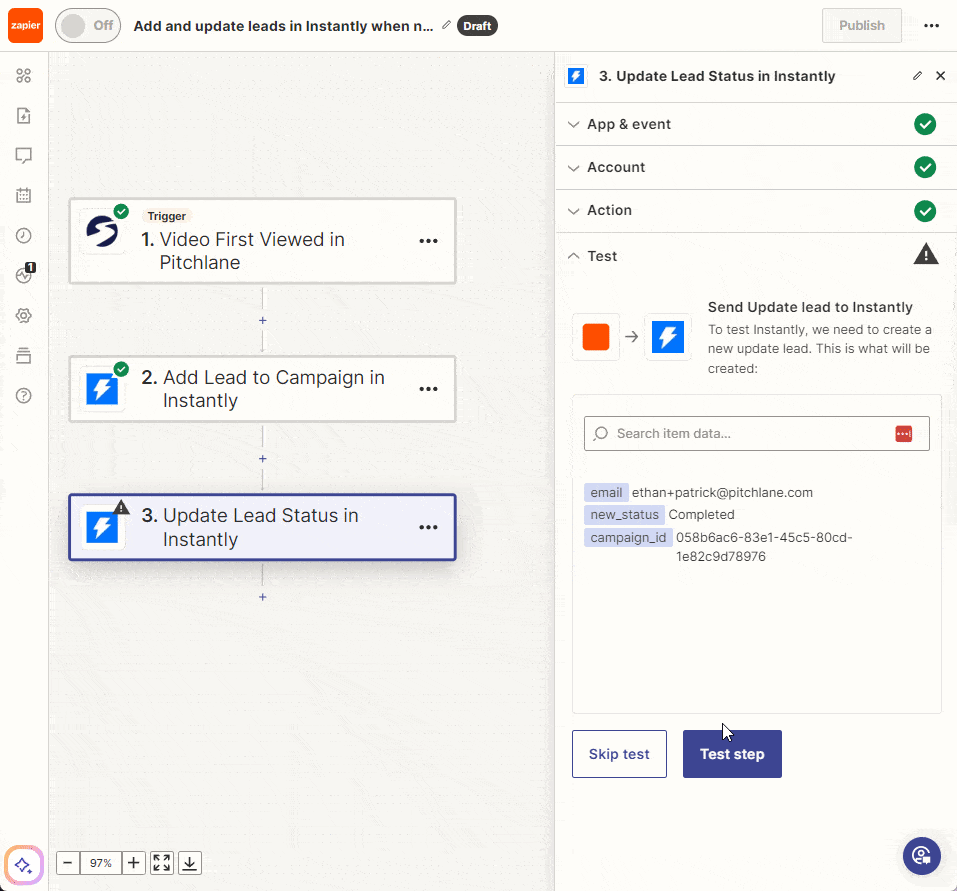Open three-dot menu on step 2

tap(428, 389)
